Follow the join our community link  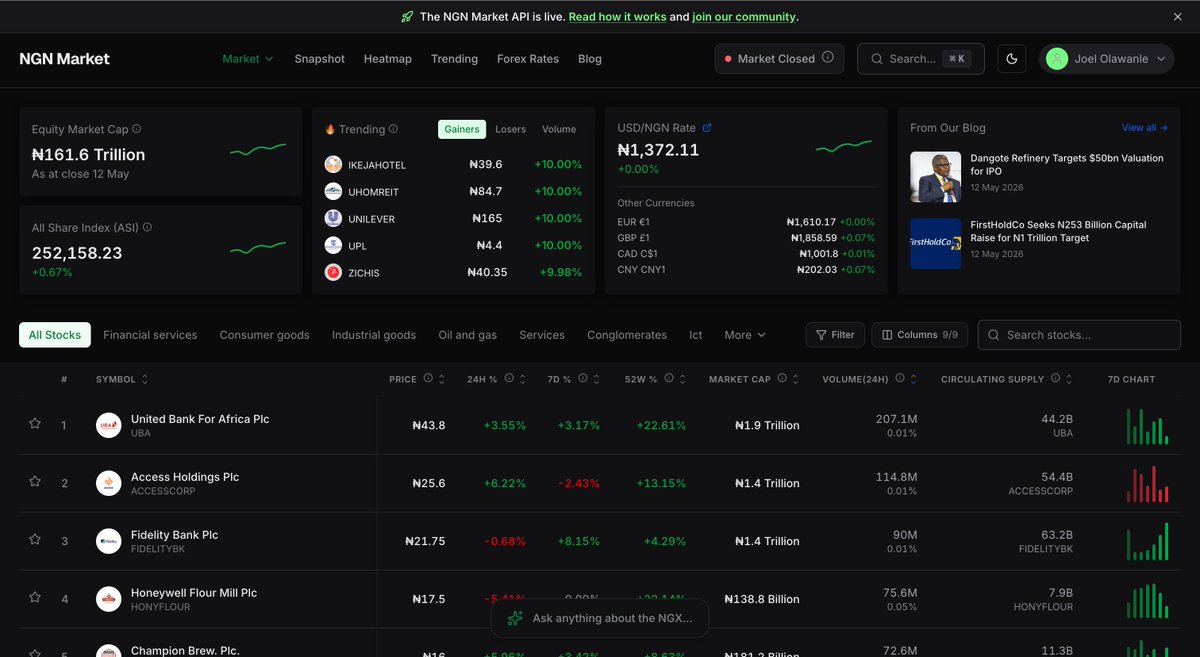pyautogui.click(x=744, y=17)
